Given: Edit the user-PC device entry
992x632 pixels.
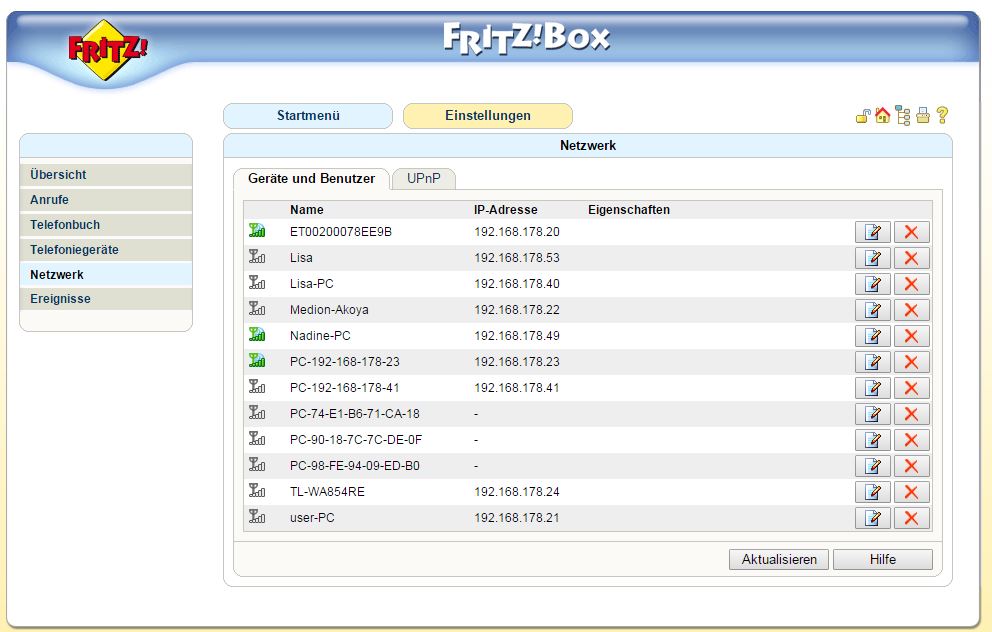Looking at the screenshot, I should pos(872,517).
